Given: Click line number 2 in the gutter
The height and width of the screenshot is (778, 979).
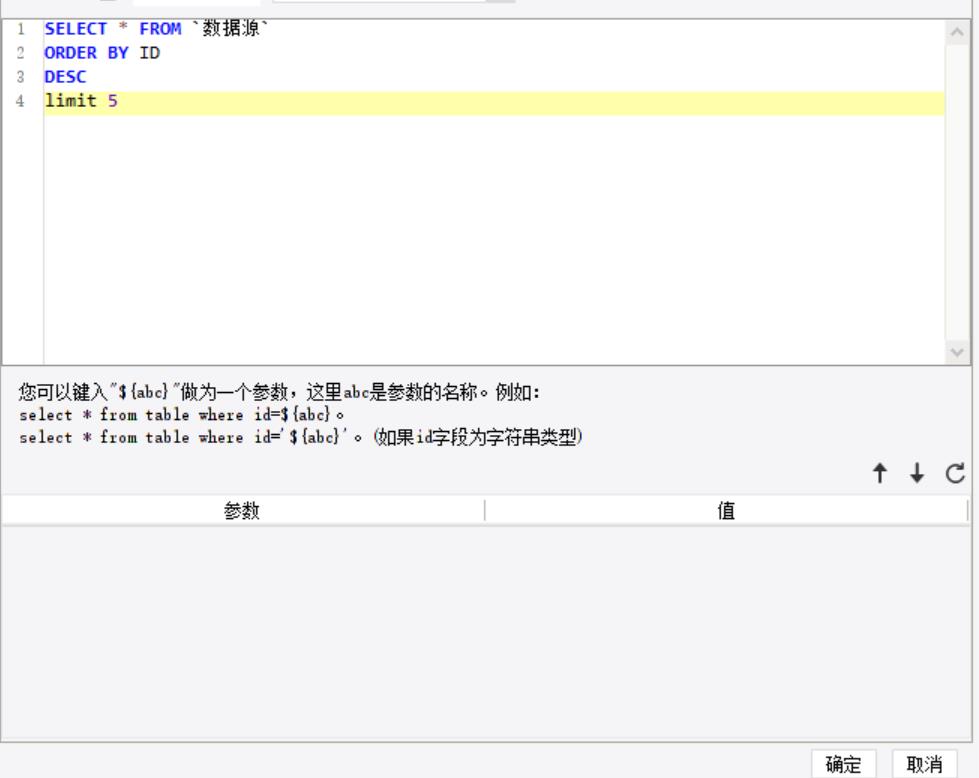Looking at the screenshot, I should [21, 53].
